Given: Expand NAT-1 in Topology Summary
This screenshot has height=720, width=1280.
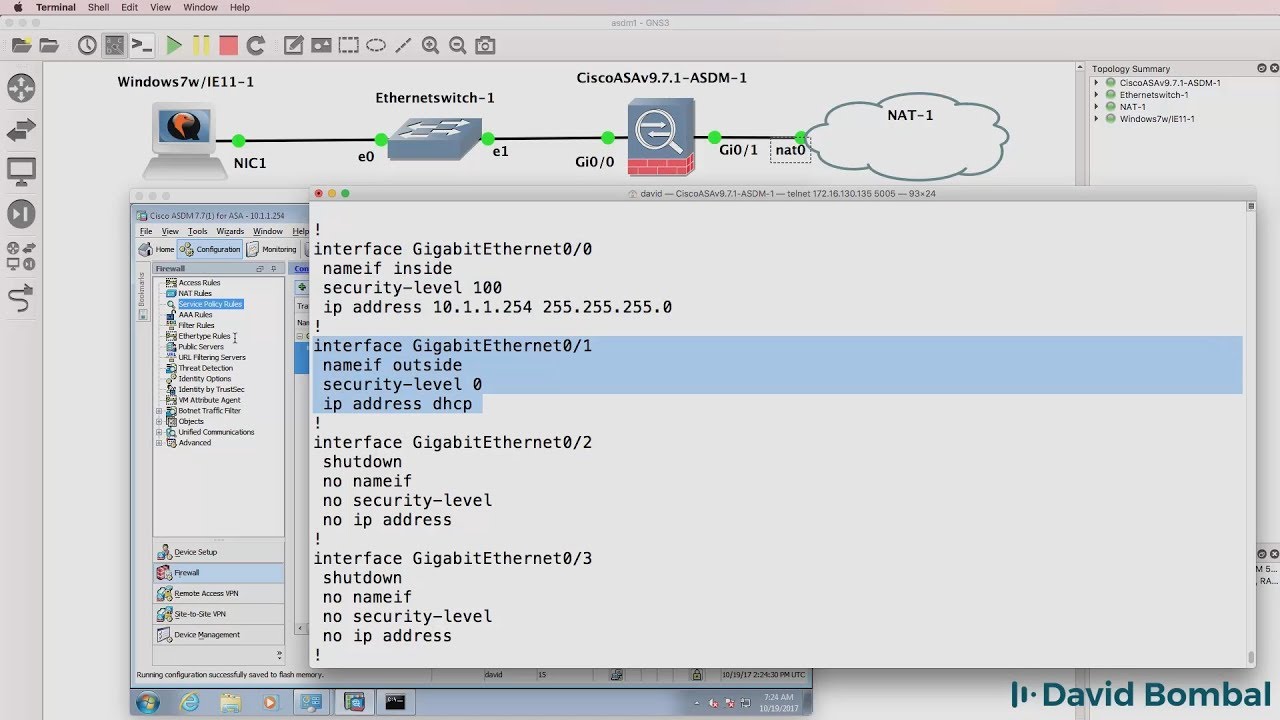Looking at the screenshot, I should click(x=1097, y=107).
